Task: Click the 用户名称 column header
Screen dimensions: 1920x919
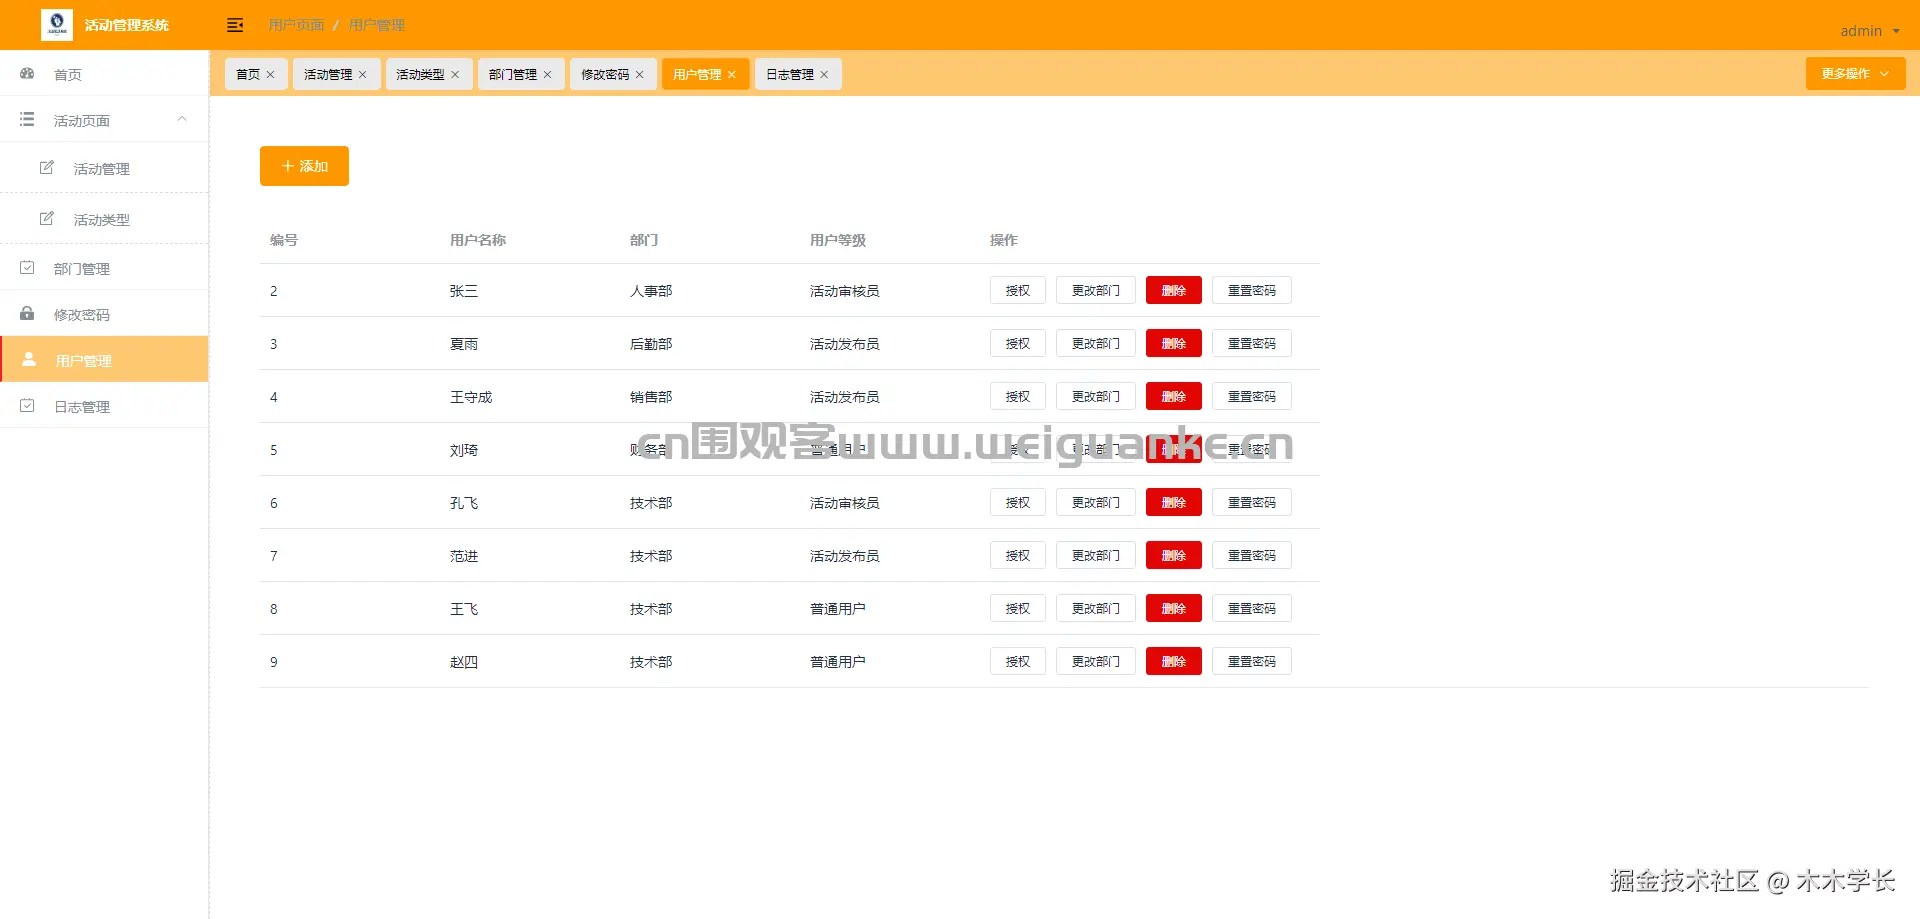Action: (x=478, y=240)
